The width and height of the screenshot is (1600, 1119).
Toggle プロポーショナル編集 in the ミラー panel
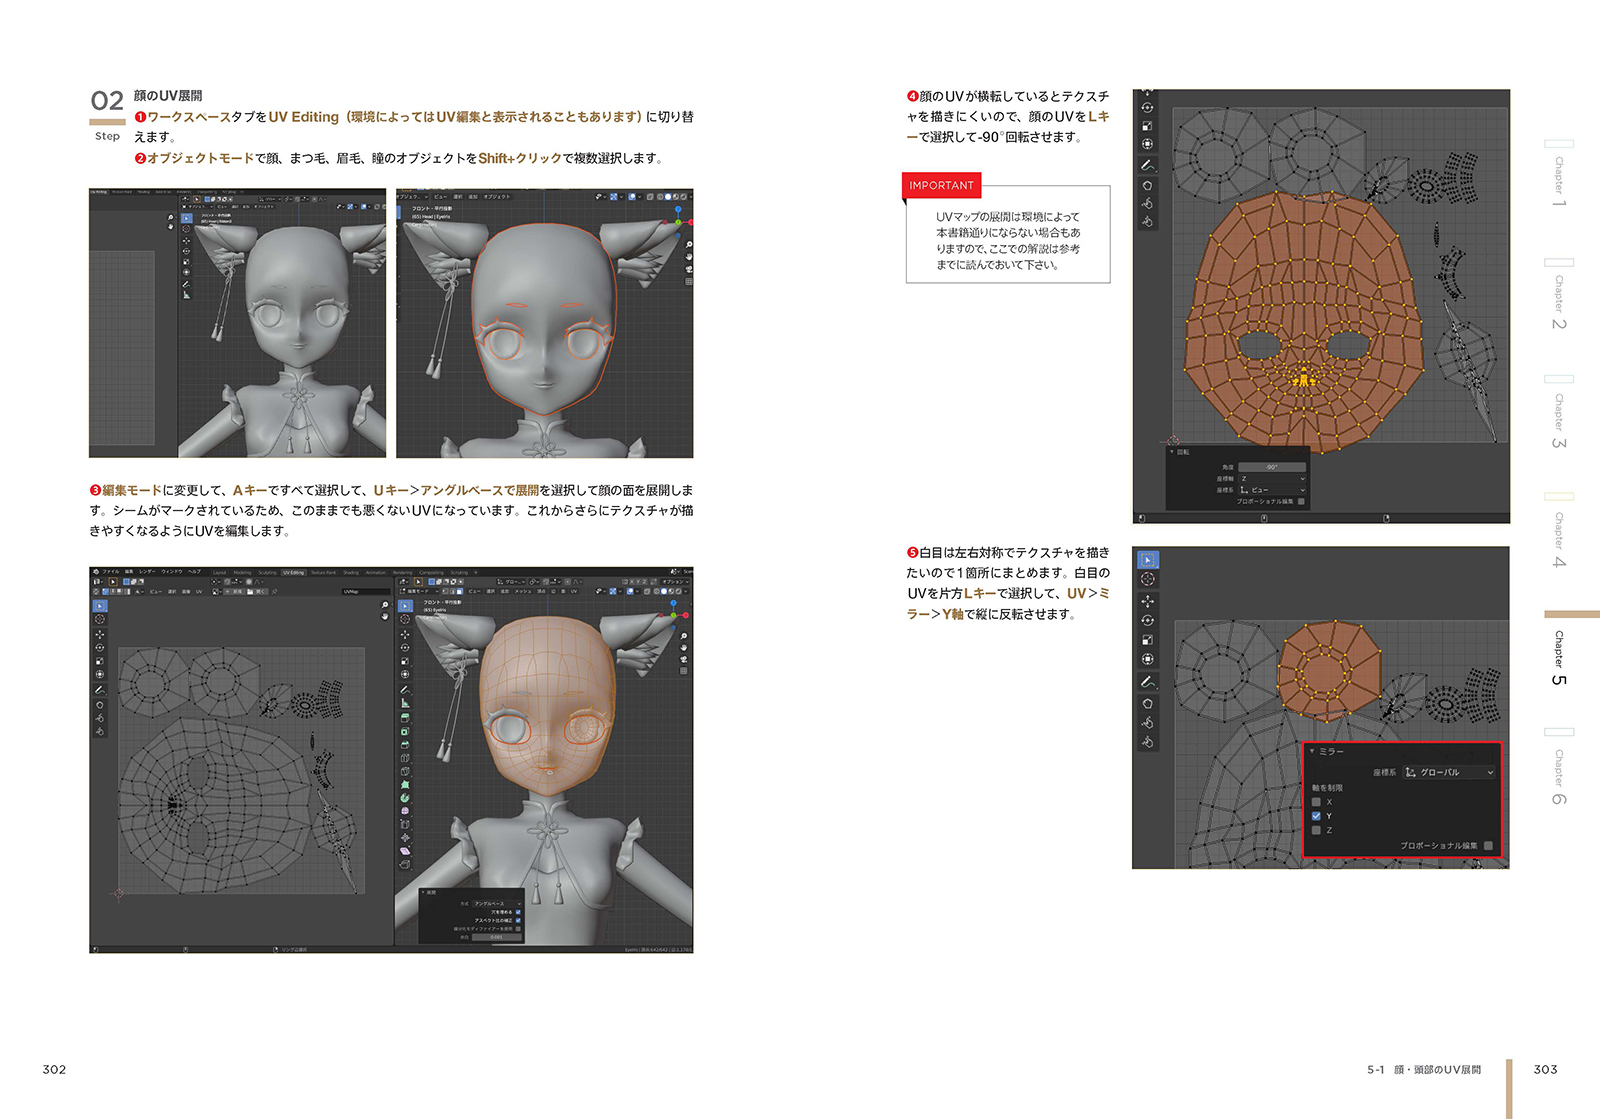1488,846
